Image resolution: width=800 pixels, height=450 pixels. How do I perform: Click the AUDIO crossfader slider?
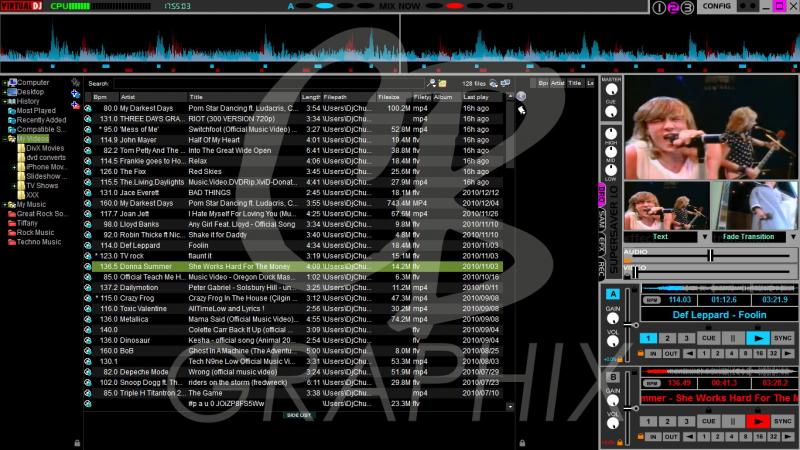click(710, 255)
